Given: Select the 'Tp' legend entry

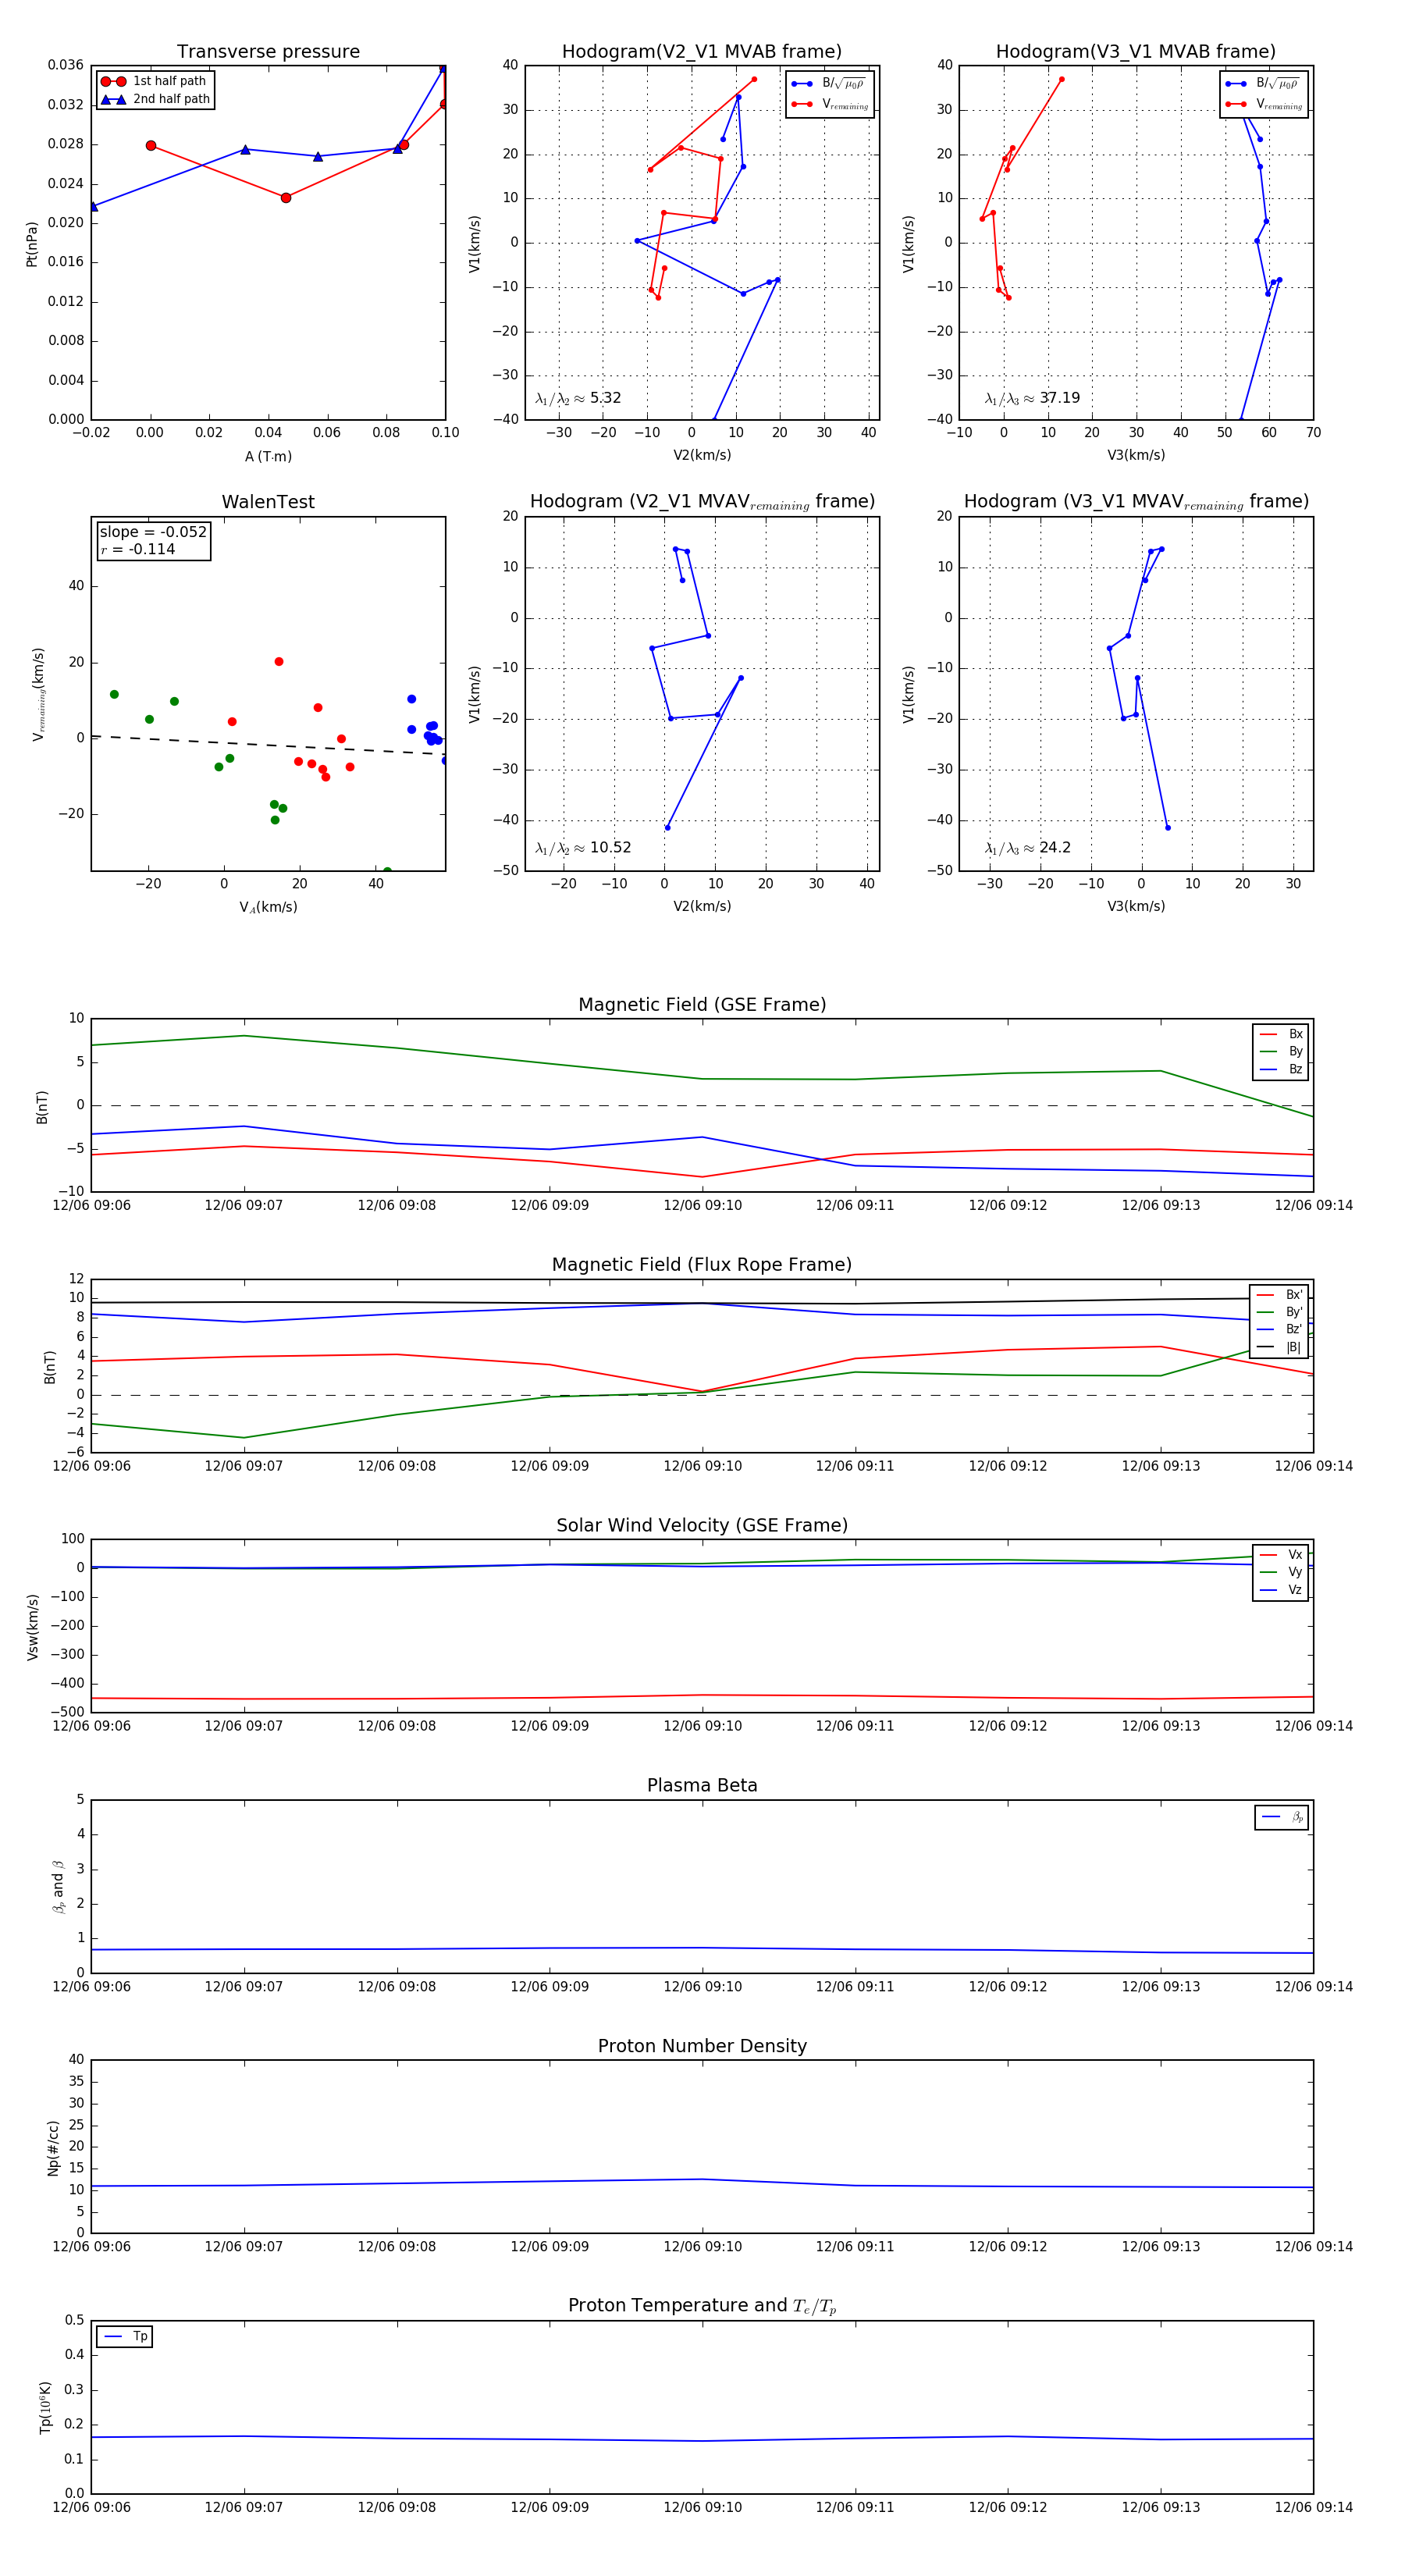Looking at the screenshot, I should [125, 2336].
